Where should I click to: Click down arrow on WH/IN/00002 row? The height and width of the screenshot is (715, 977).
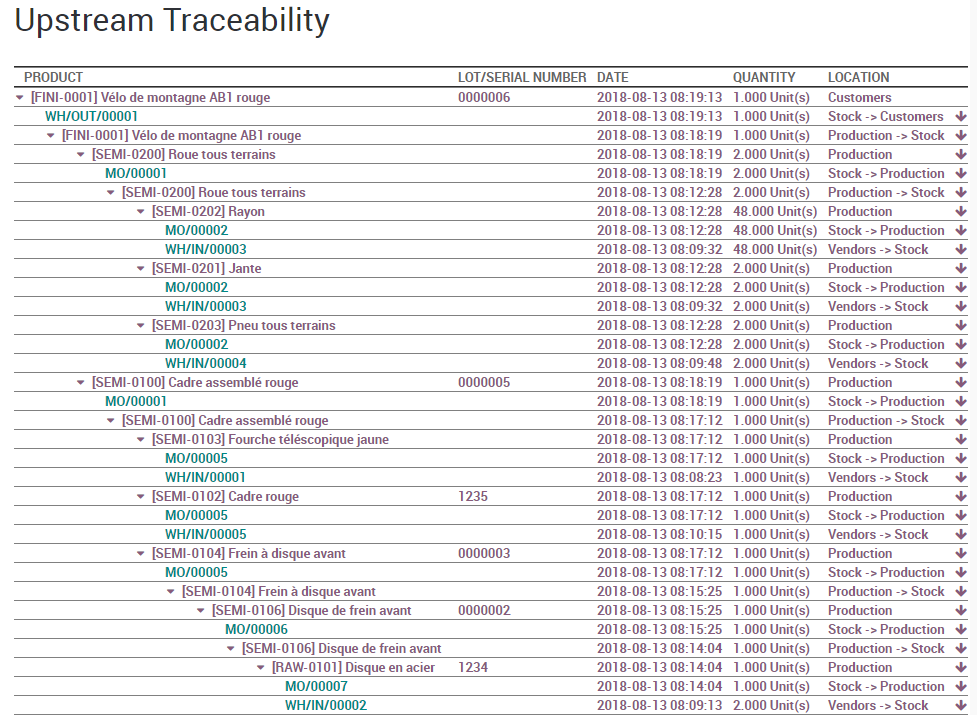[960, 706]
